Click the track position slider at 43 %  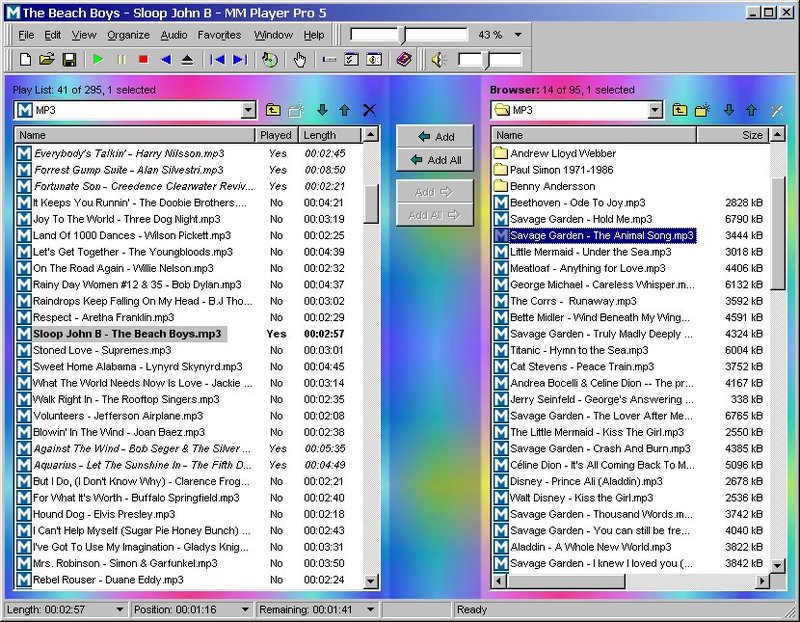click(403, 35)
